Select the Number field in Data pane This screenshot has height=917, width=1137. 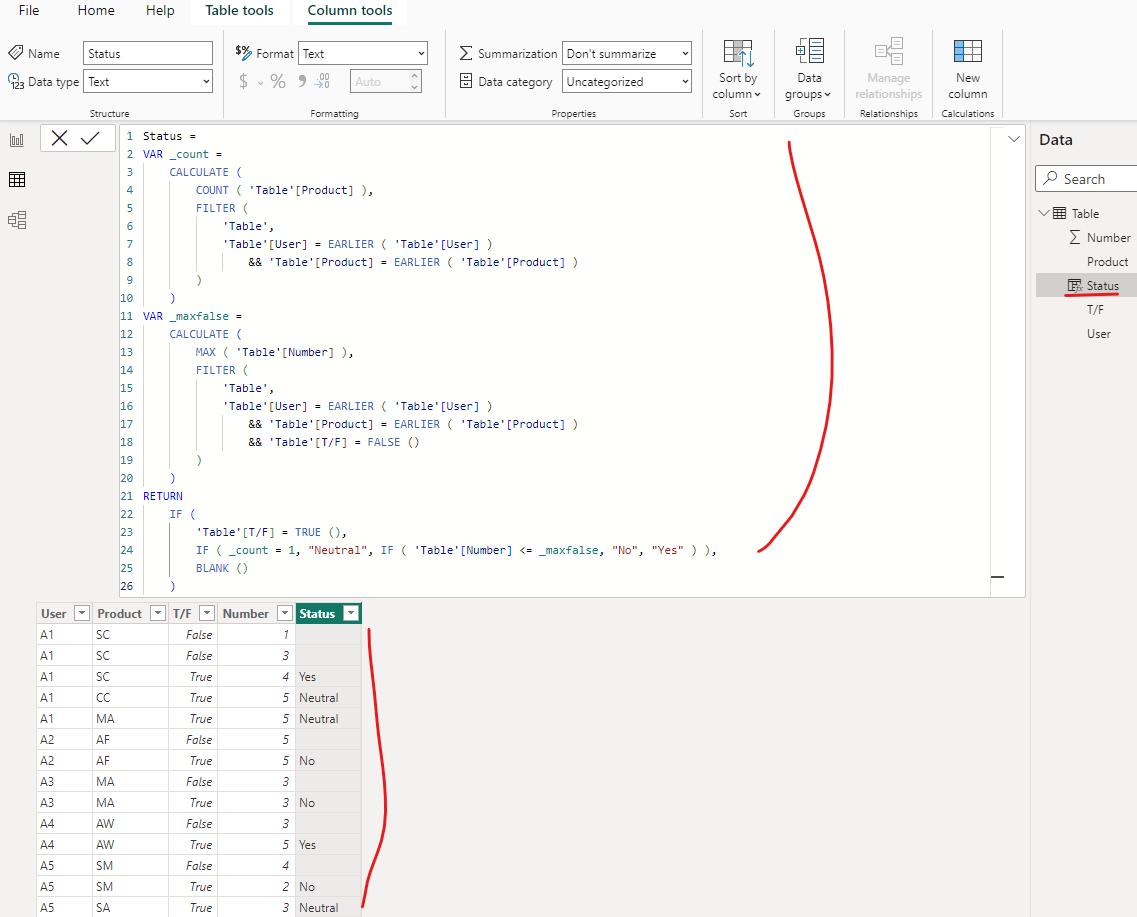[x=1108, y=237]
